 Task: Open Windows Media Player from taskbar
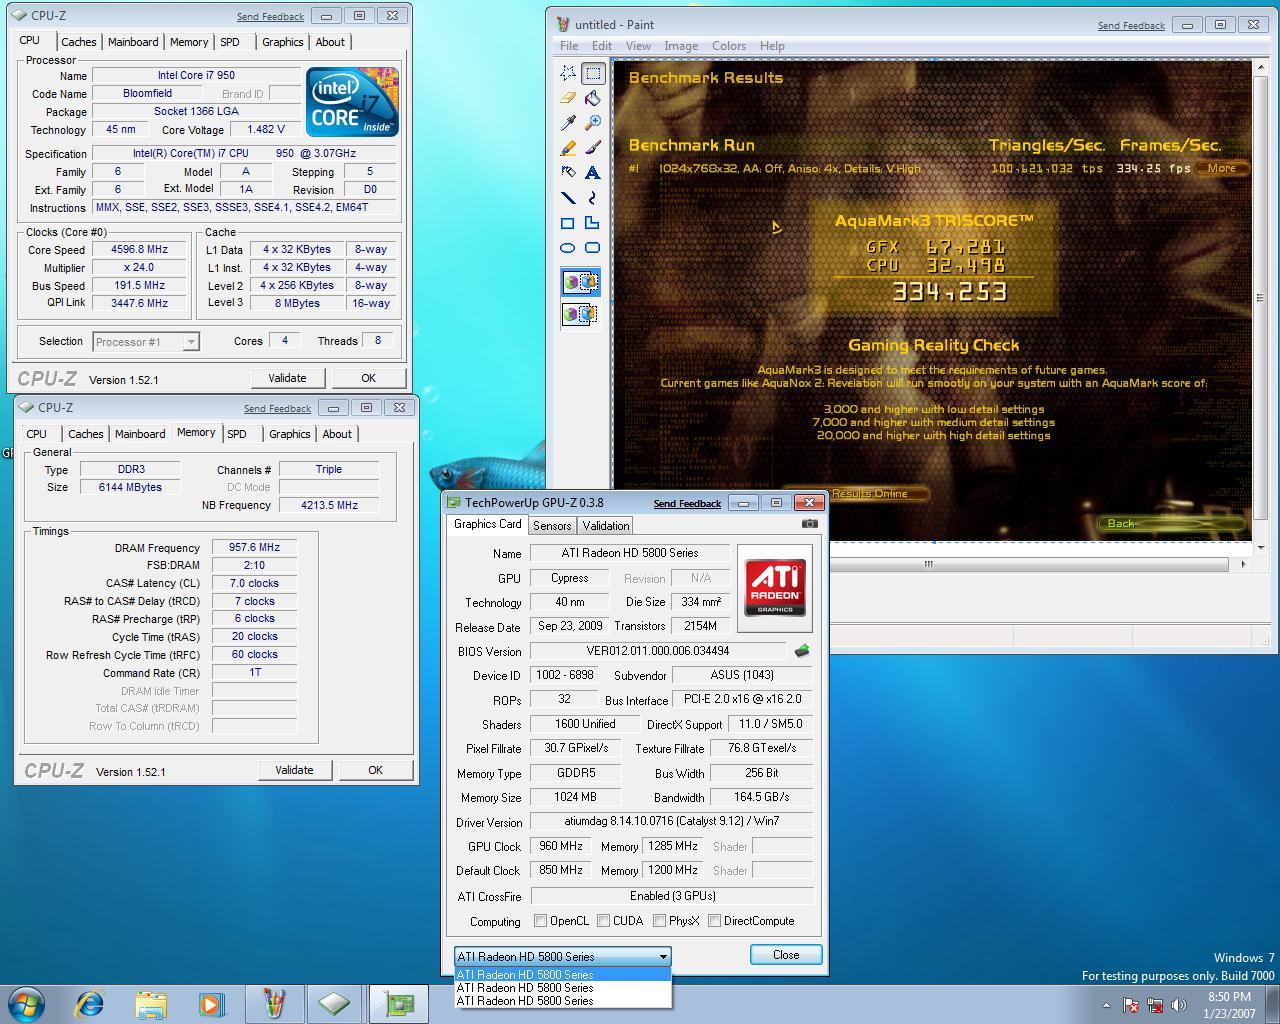[211, 1003]
